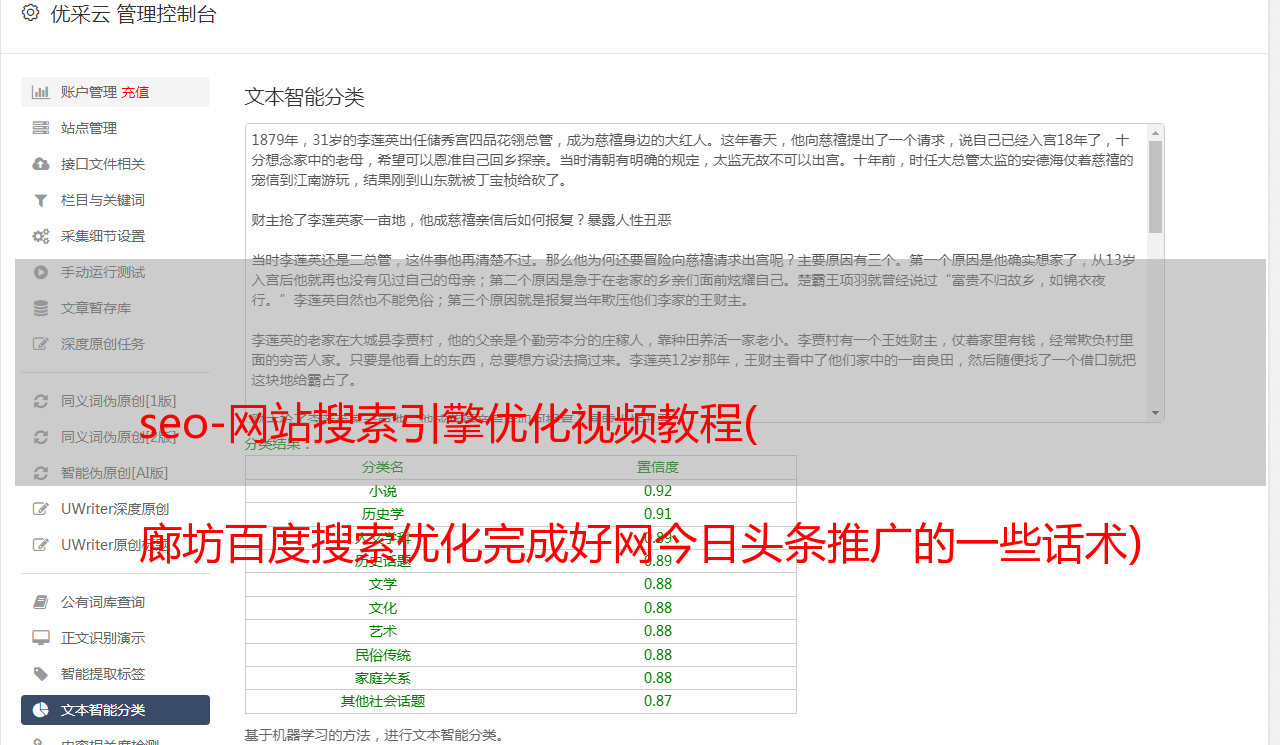Click the UWriter深度原创 edit icon
1280x745 pixels.
tap(41, 509)
